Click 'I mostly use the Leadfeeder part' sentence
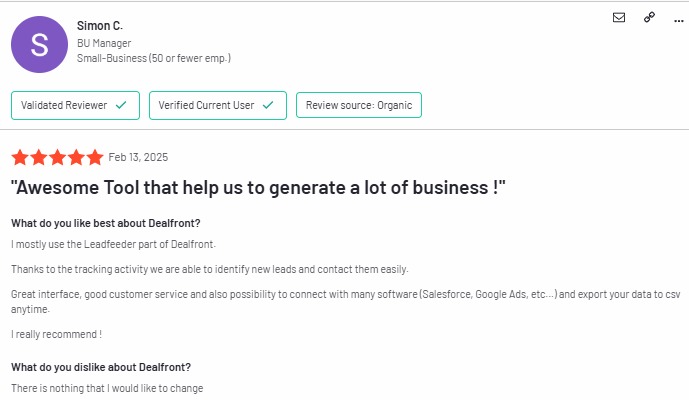The height and width of the screenshot is (400, 689). 113,244
